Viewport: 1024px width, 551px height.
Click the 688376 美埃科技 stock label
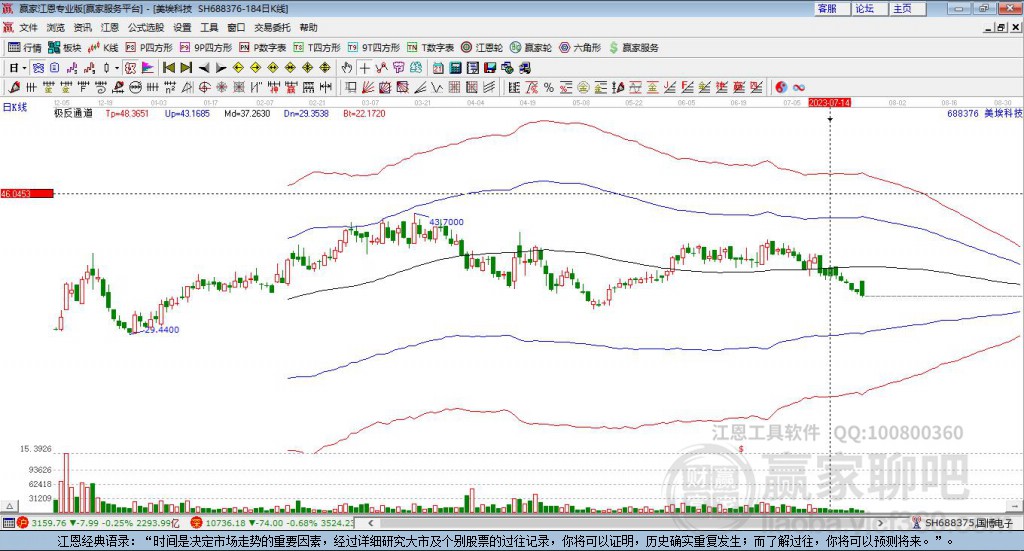pos(985,114)
